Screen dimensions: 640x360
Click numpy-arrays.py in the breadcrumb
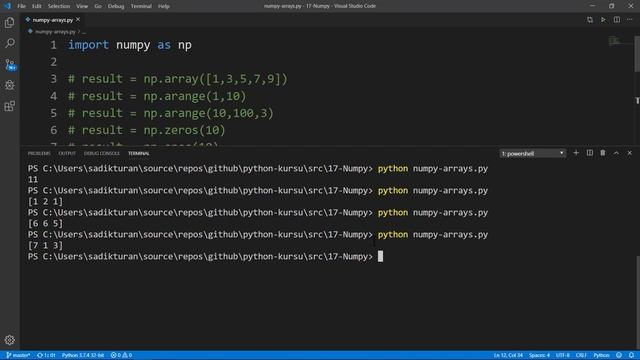(55, 31)
